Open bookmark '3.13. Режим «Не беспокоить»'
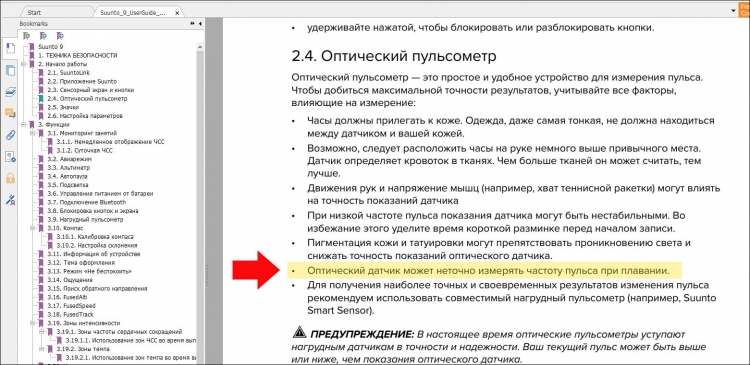The width and height of the screenshot is (750, 365). click(89, 271)
